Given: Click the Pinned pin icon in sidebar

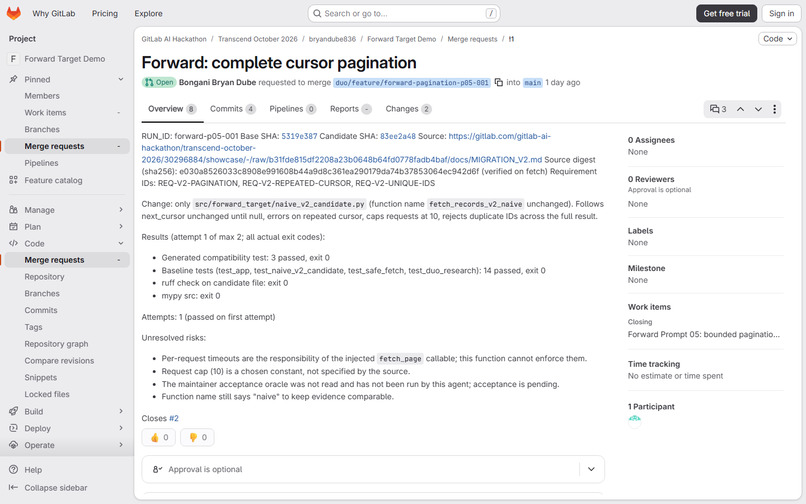Looking at the screenshot, I should tap(13, 79).
